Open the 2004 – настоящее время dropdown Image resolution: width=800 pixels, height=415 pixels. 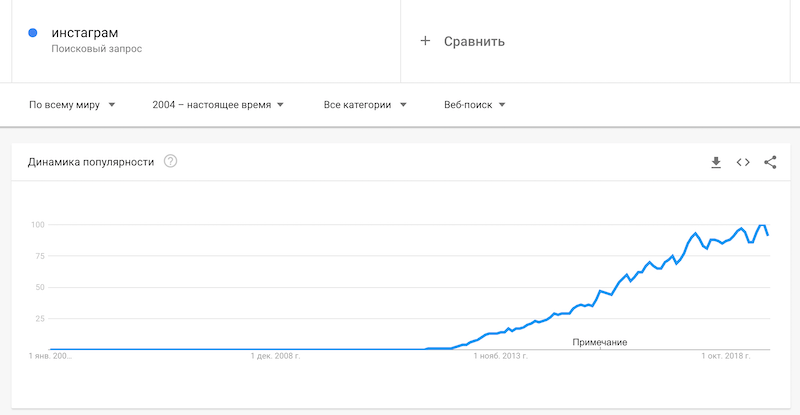[218, 105]
